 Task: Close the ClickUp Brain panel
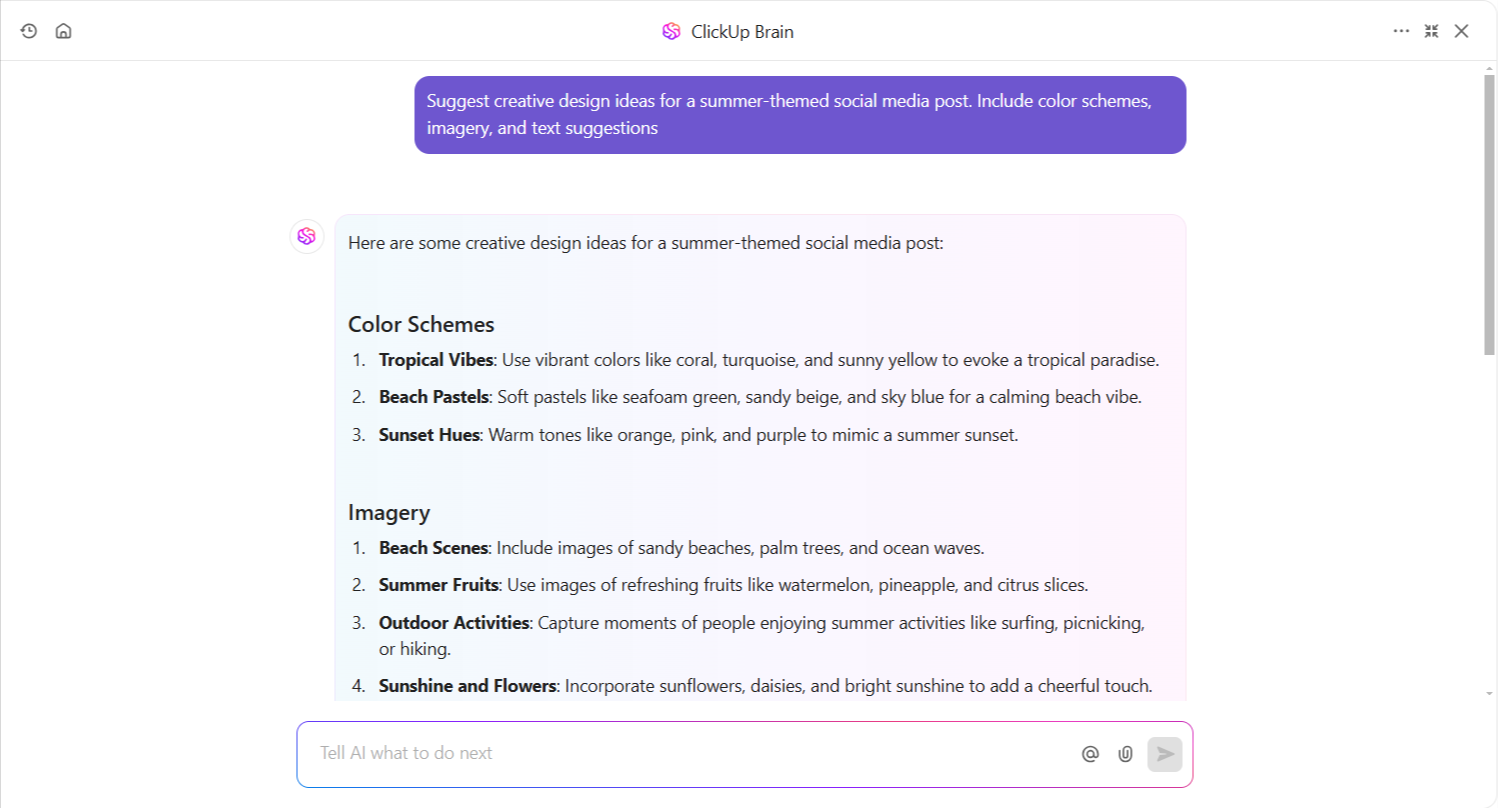tap(1461, 31)
